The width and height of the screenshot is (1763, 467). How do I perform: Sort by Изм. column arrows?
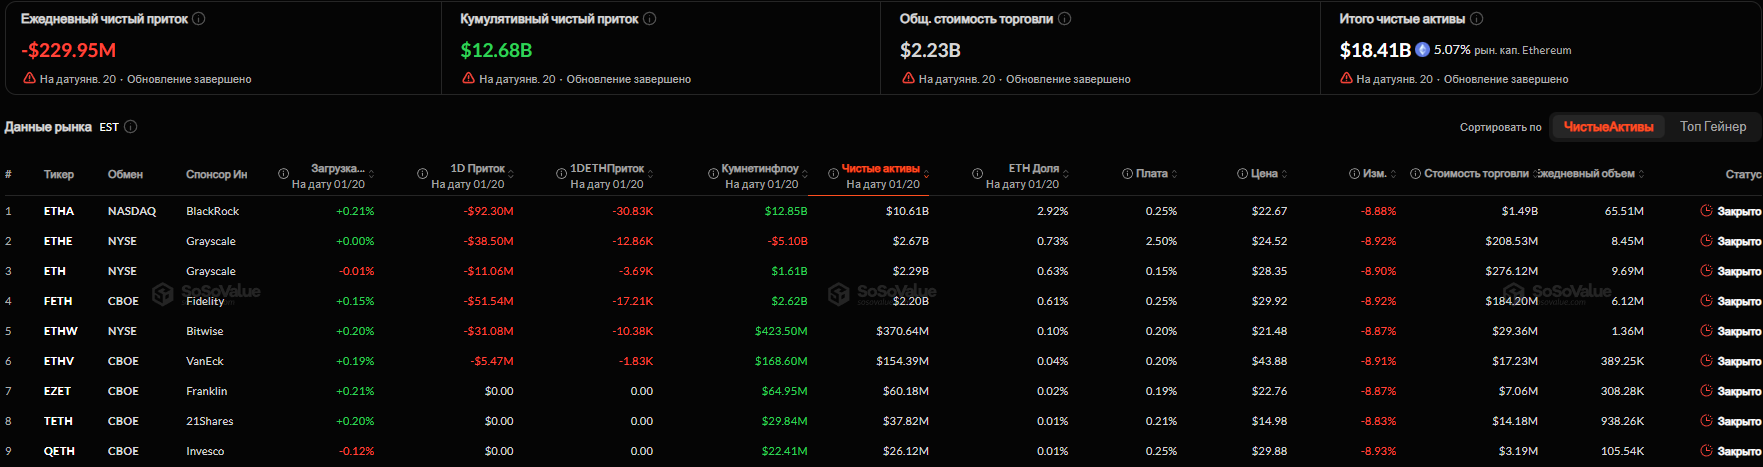(x=1393, y=174)
